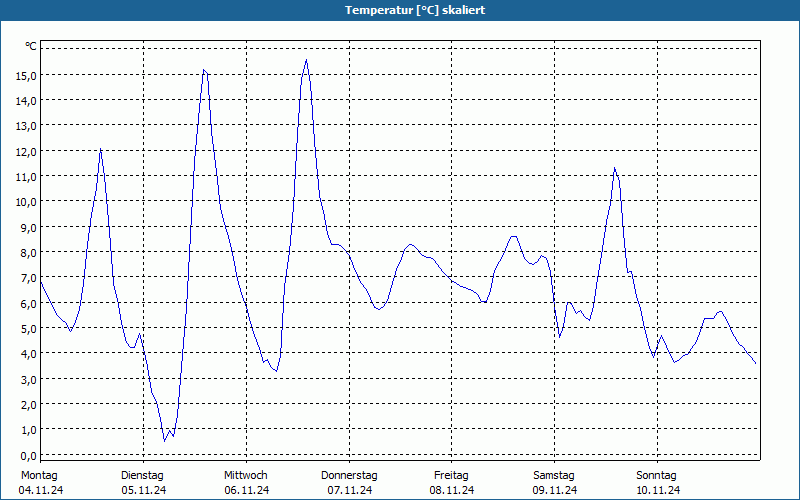Click the 13,0 axis value

pyautogui.click(x=26, y=126)
